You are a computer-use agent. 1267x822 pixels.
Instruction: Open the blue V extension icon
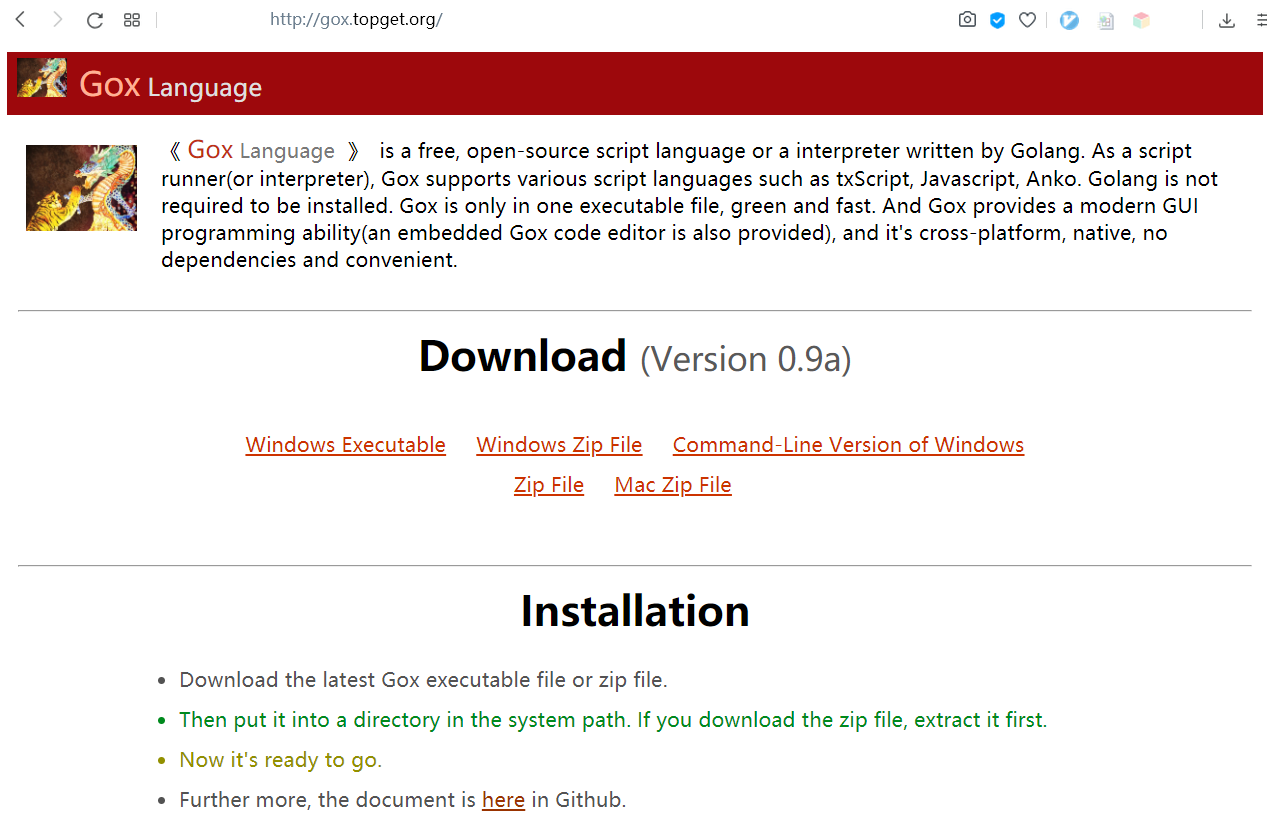tap(1069, 20)
